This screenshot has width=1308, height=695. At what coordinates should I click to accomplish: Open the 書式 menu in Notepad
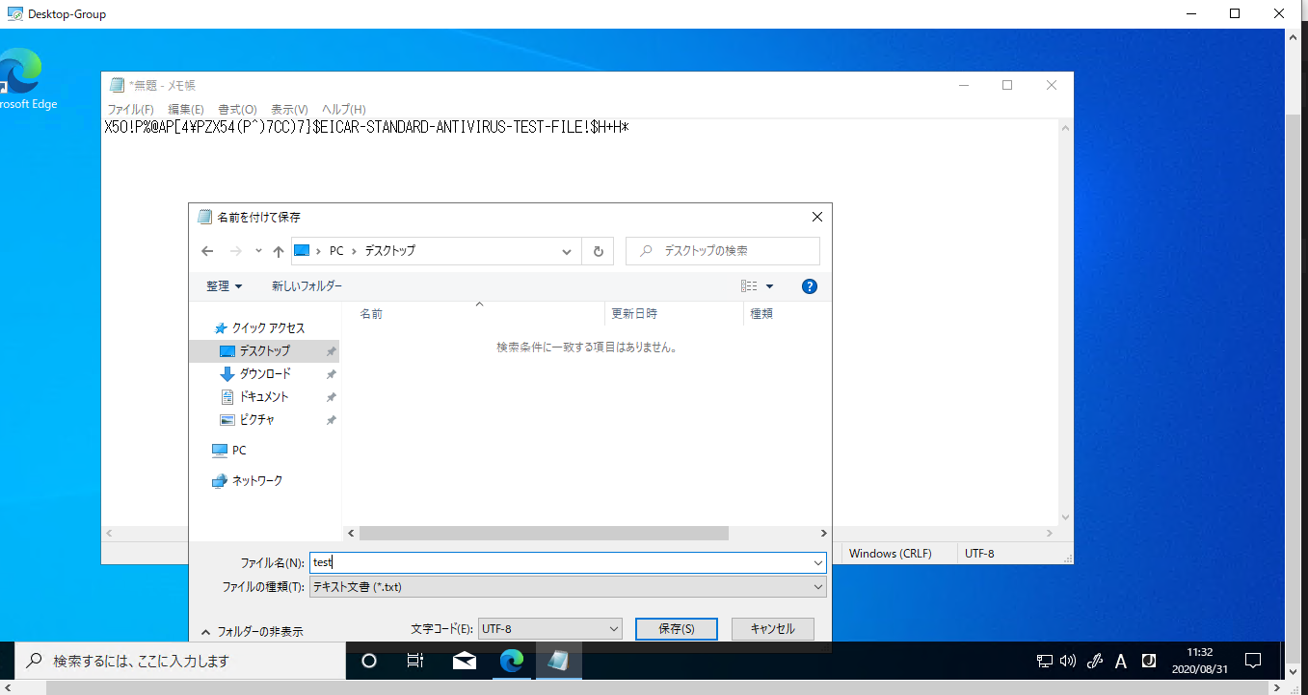click(236, 109)
